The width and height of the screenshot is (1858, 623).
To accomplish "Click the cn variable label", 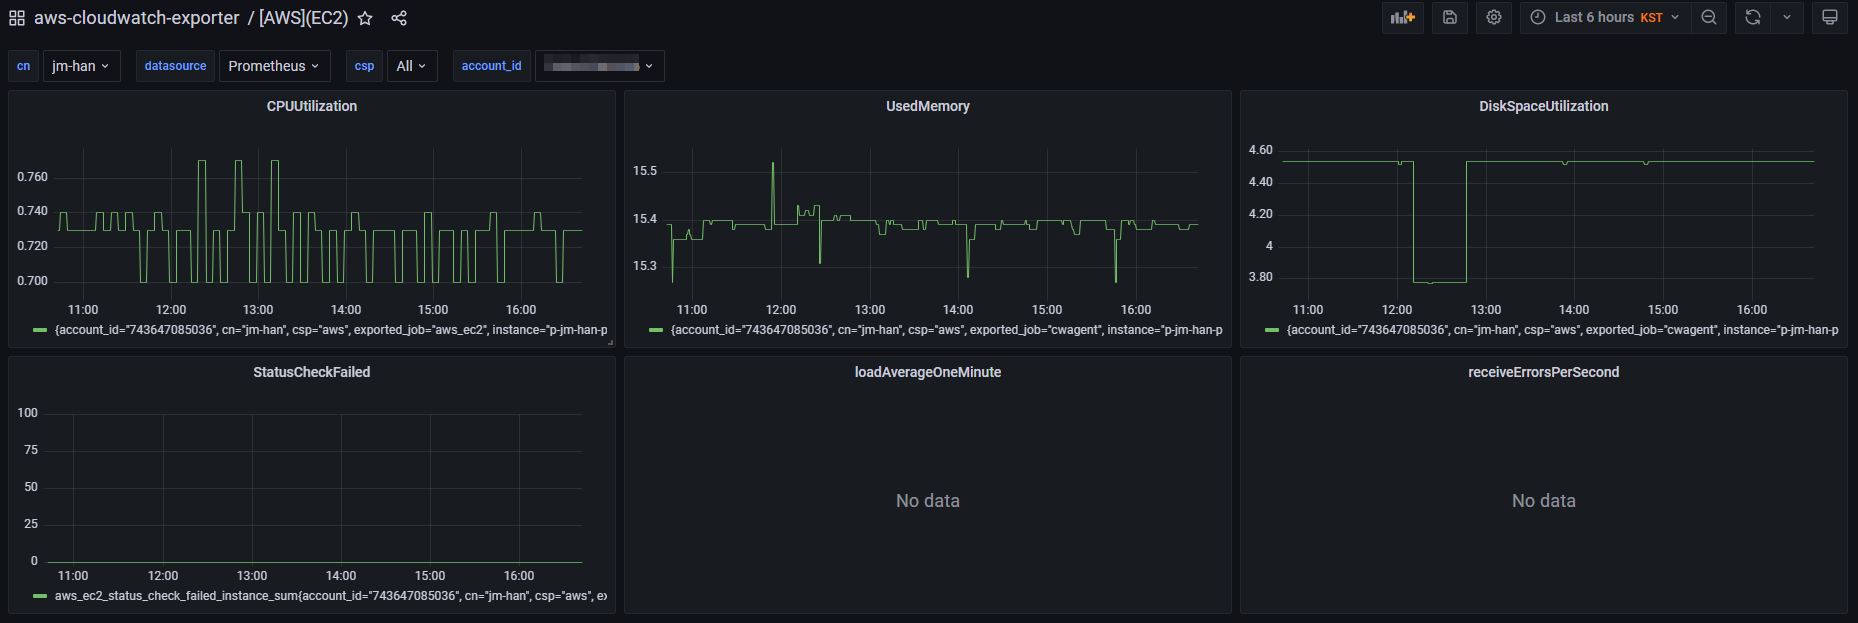I will click(x=23, y=66).
